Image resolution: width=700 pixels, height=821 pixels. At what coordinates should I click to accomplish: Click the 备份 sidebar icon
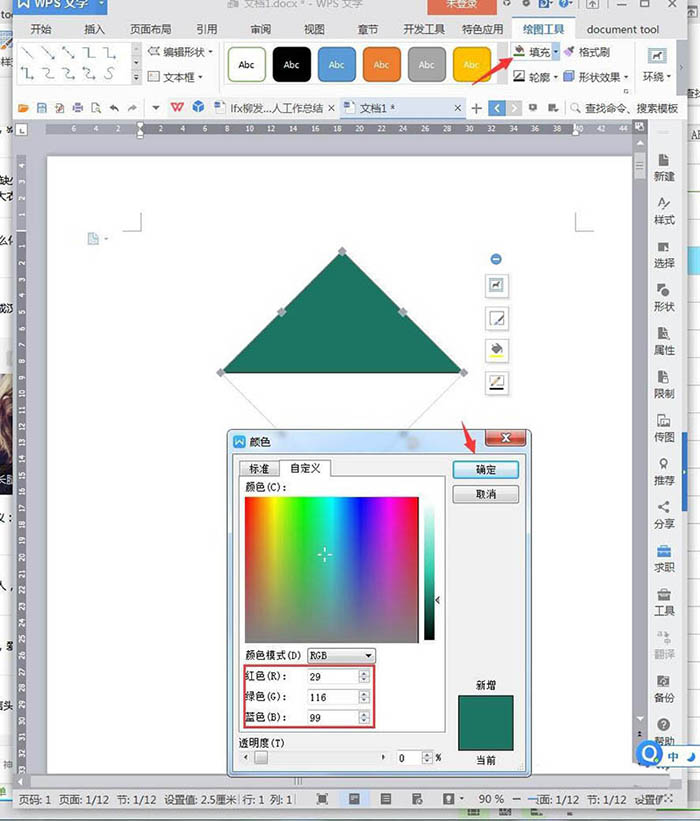663,689
